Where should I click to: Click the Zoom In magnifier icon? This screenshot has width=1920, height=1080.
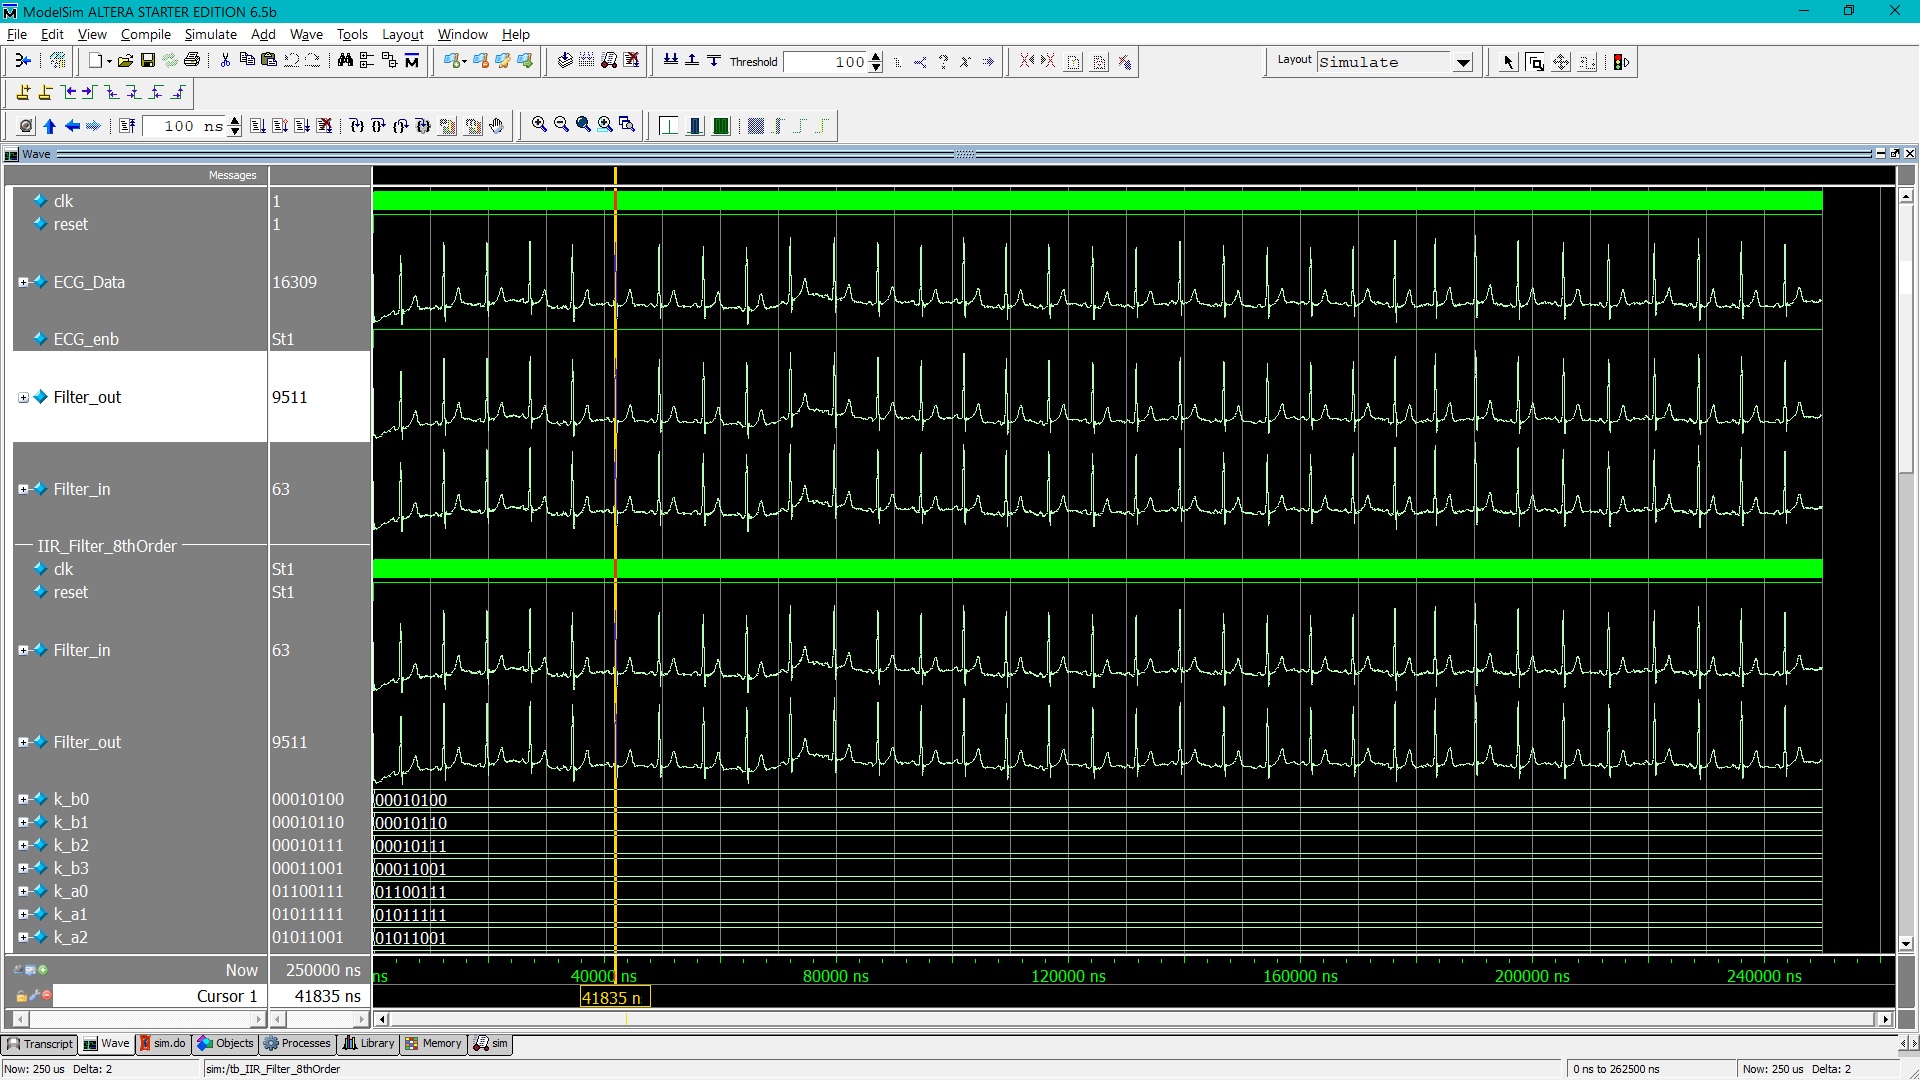click(539, 124)
